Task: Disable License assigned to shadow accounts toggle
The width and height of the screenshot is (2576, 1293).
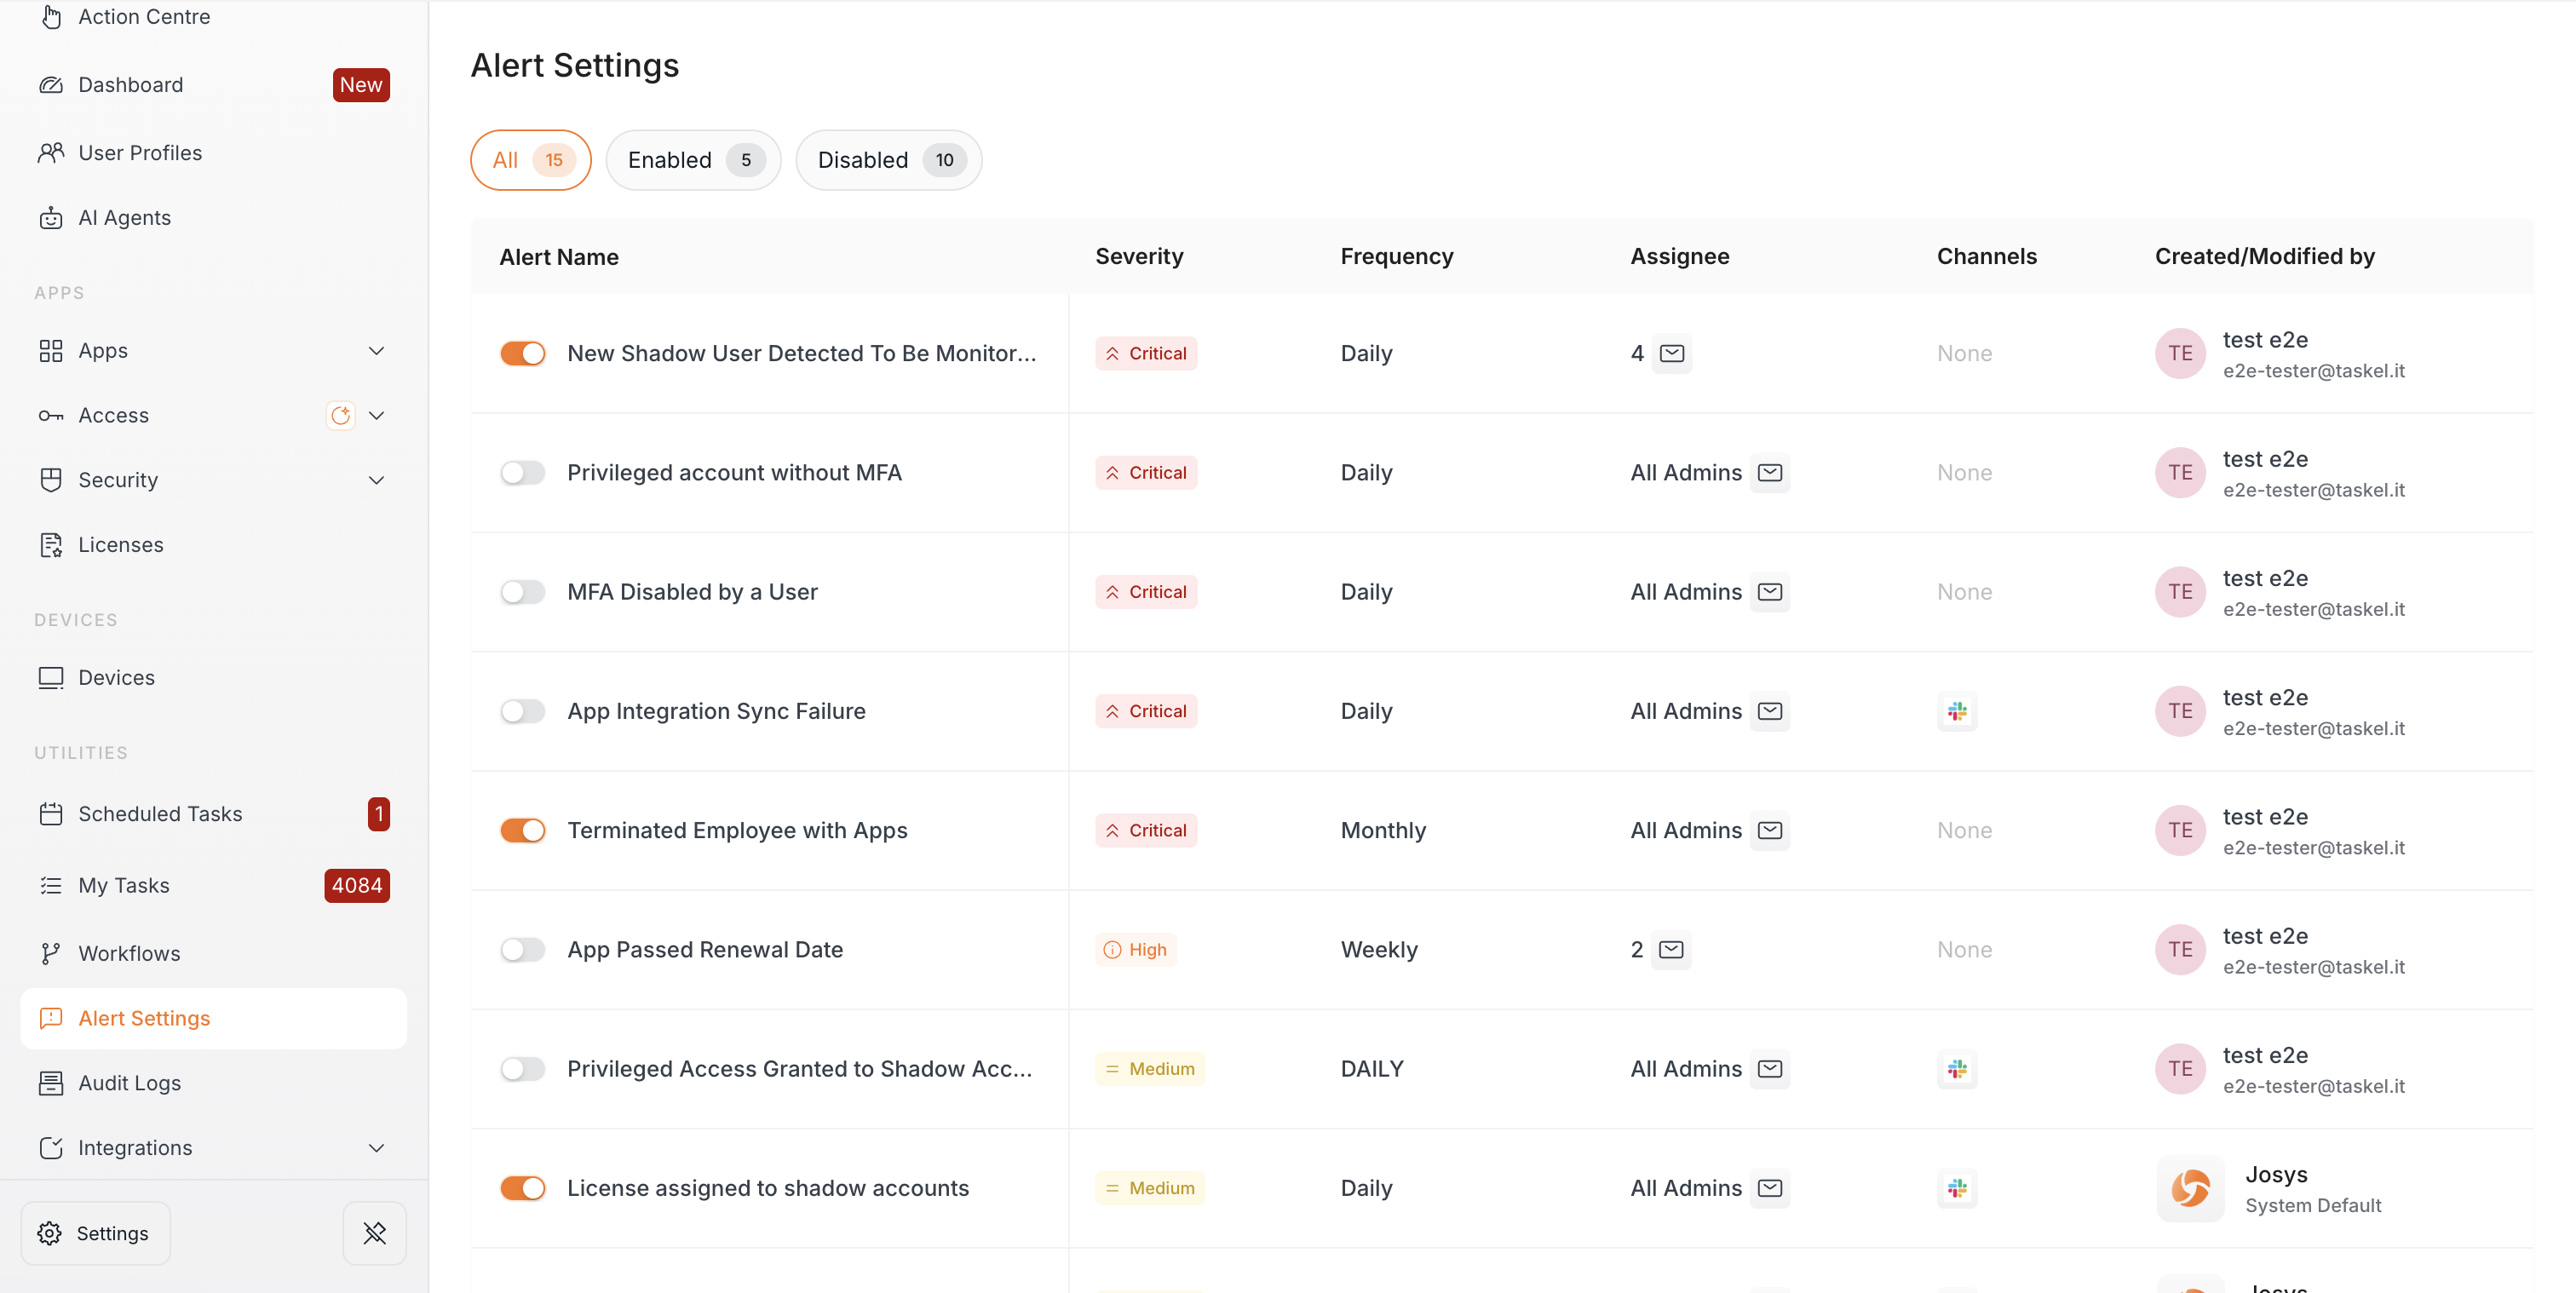Action: pyautogui.click(x=523, y=1188)
